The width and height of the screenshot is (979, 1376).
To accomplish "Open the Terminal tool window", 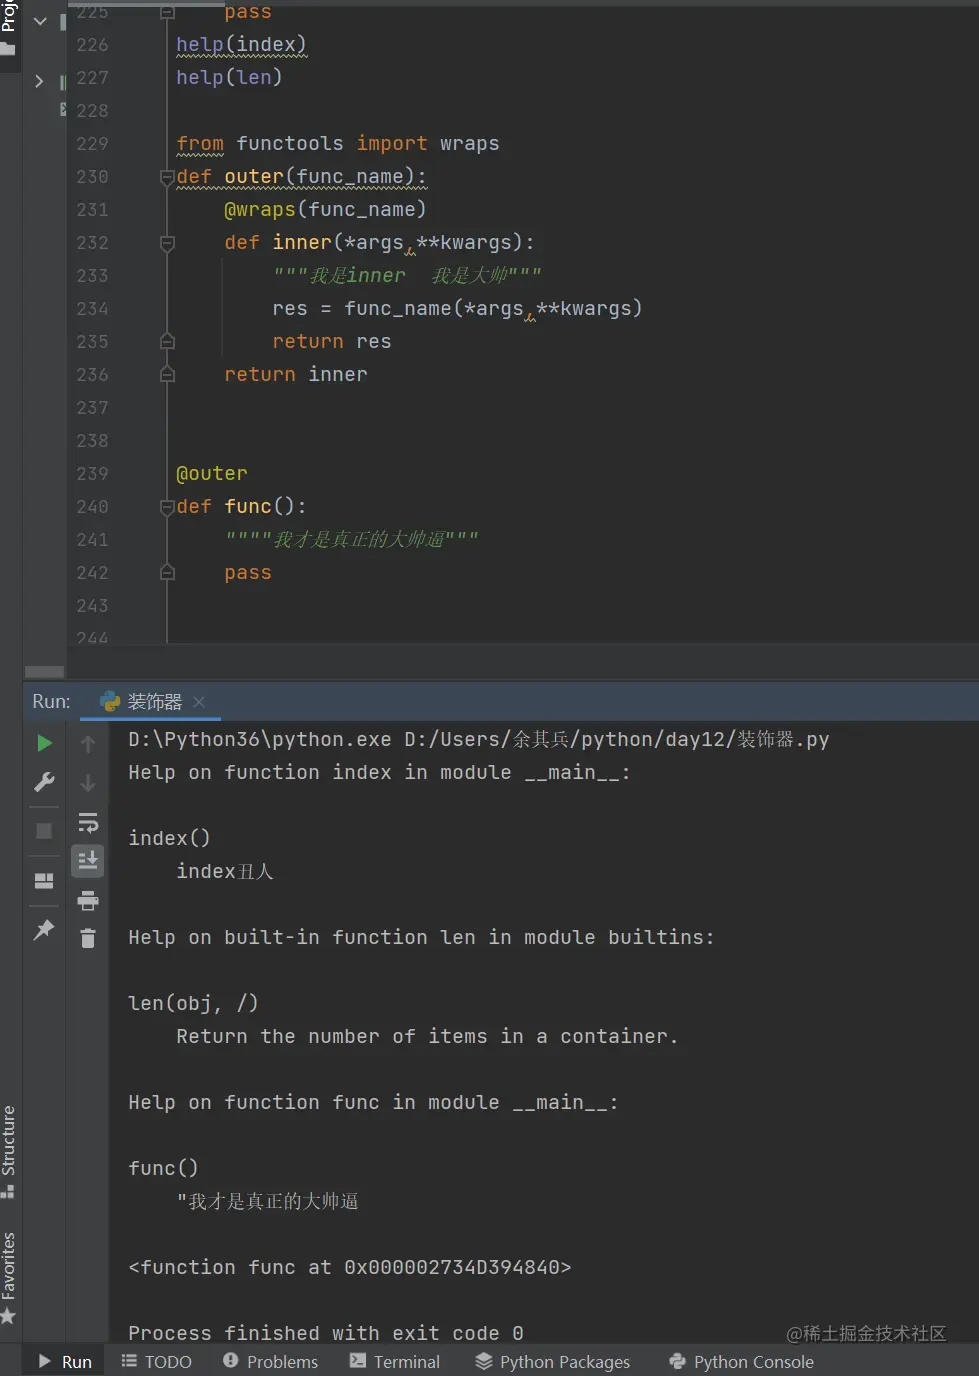I will point(395,1362).
